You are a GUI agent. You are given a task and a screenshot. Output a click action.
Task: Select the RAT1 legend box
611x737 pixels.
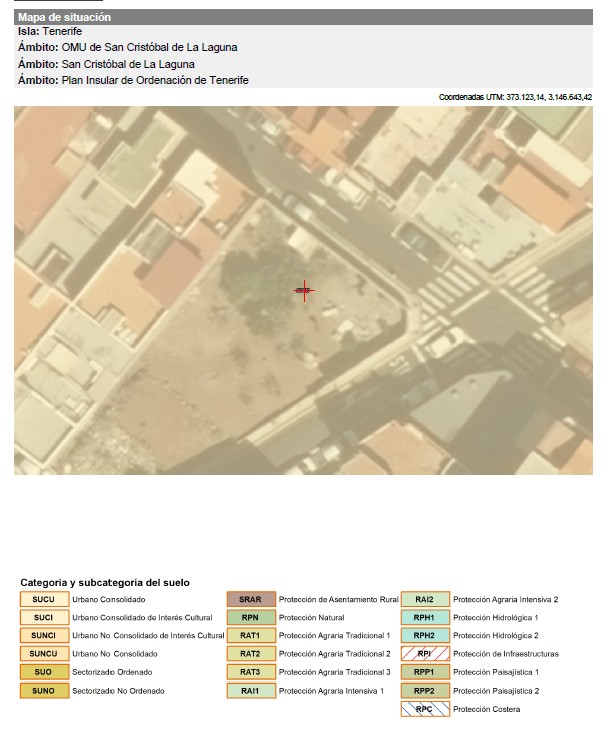(250, 636)
